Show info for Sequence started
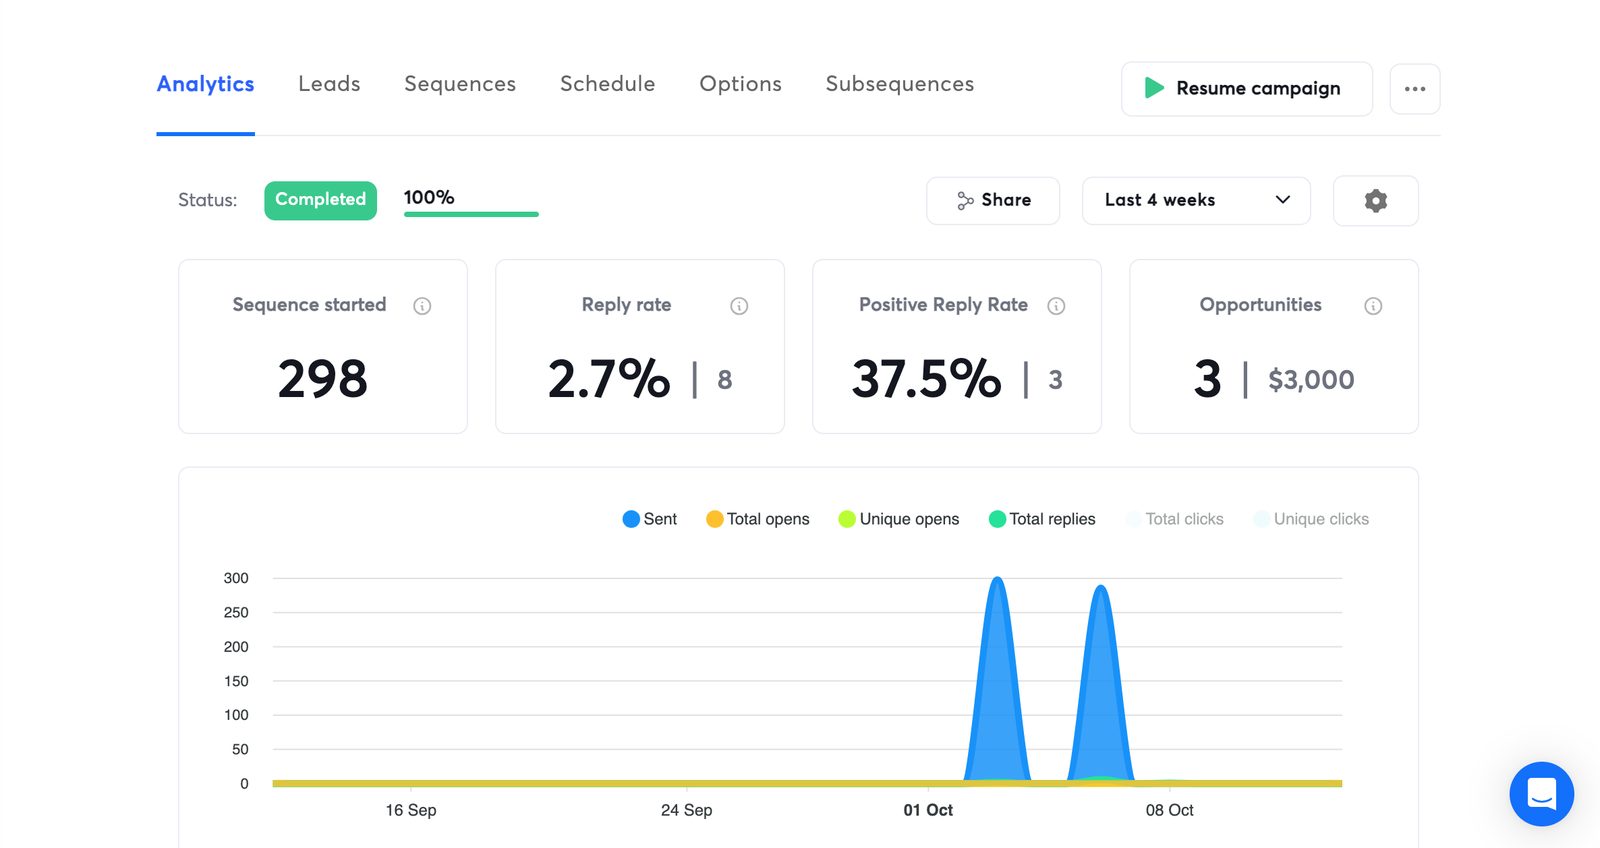The image size is (1600, 848). click(x=422, y=306)
